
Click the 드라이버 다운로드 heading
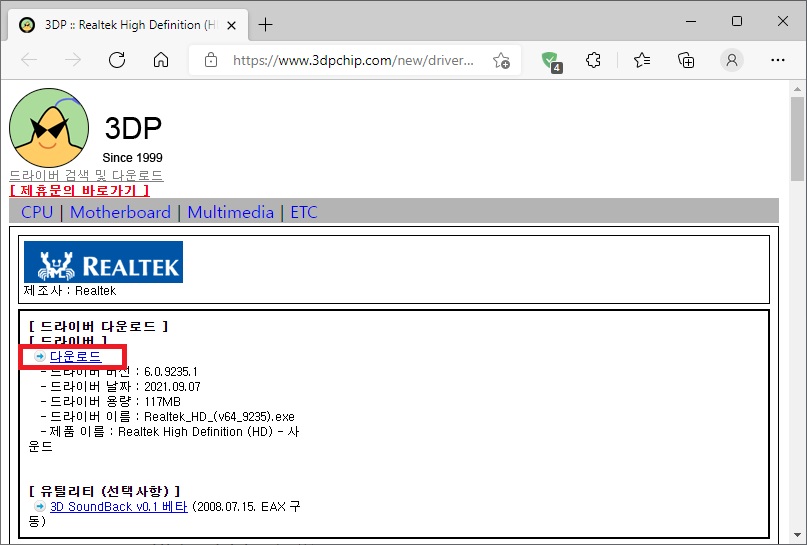click(x=98, y=326)
